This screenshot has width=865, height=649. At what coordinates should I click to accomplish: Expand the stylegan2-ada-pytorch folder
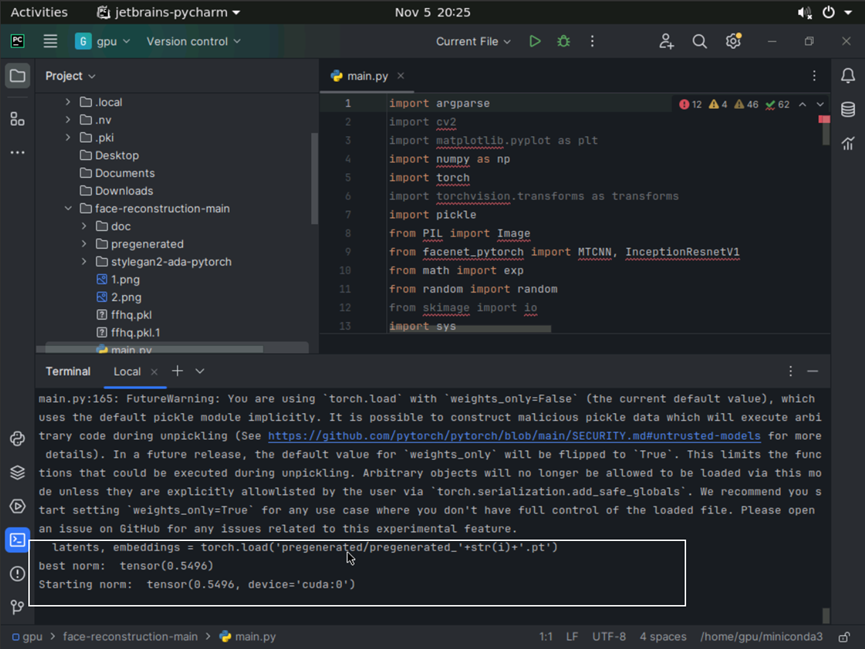coord(85,262)
